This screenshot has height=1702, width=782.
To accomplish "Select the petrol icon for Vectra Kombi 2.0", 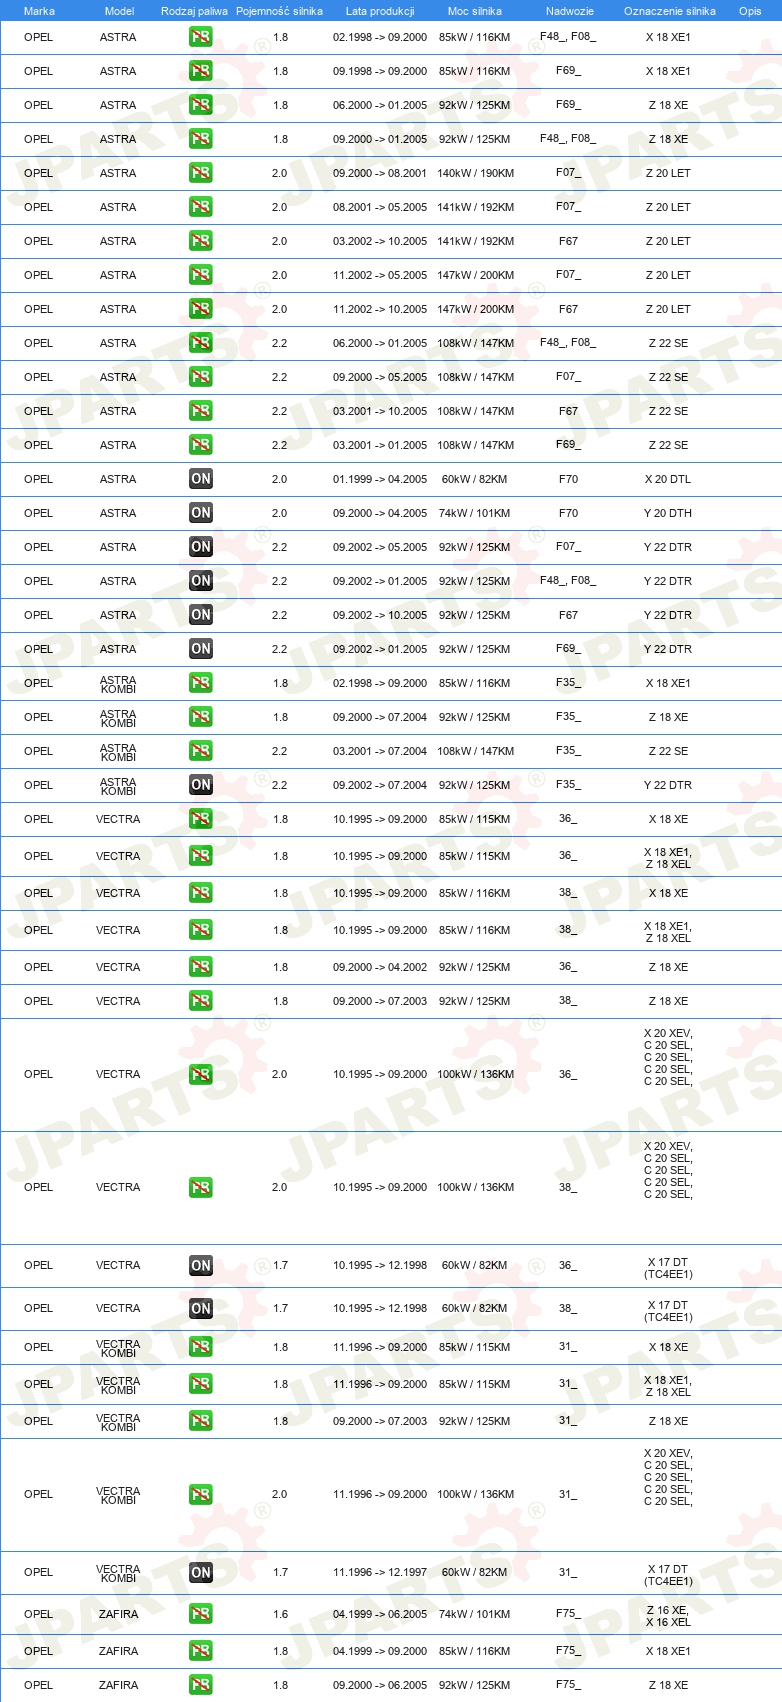I will point(201,1494).
